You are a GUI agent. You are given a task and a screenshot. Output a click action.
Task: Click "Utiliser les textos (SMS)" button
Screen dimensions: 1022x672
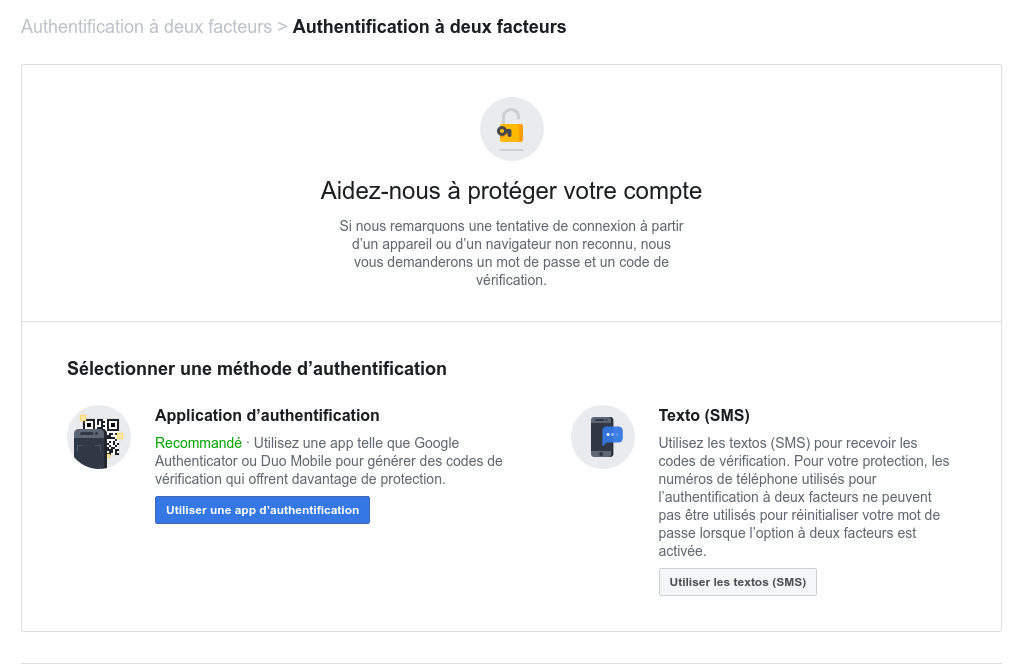coord(738,582)
